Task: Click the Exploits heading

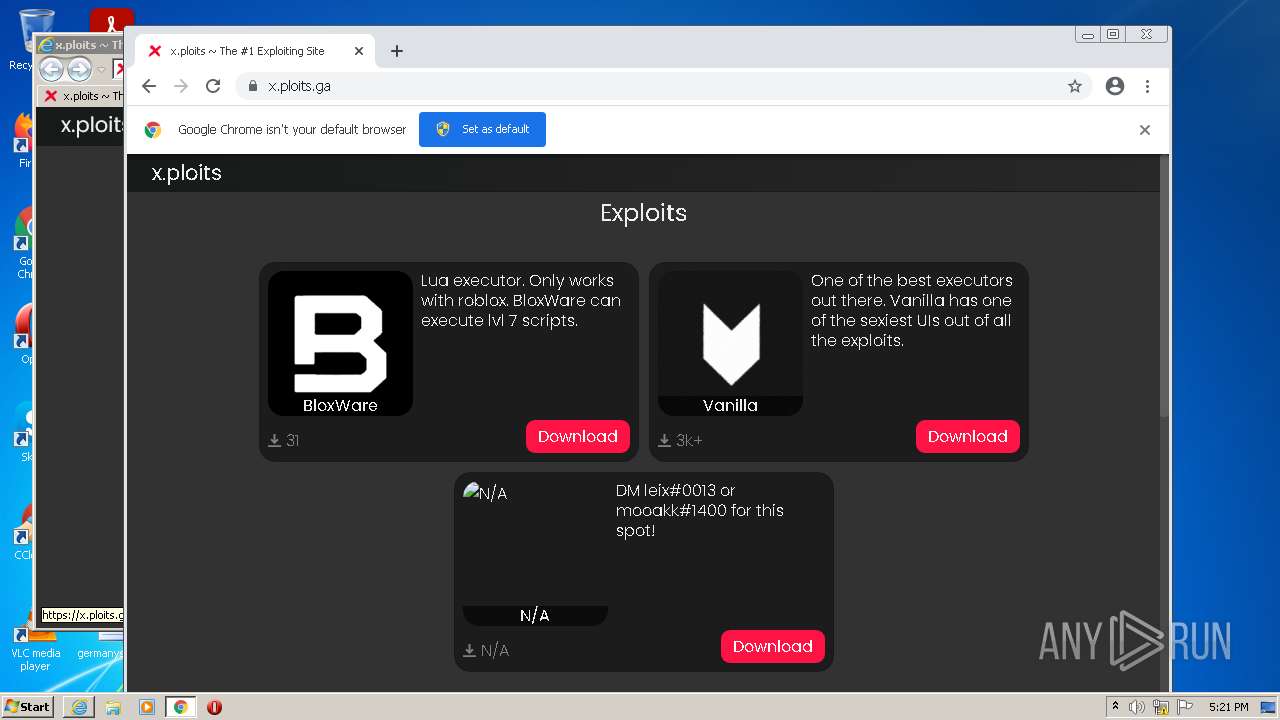Action: 643,213
